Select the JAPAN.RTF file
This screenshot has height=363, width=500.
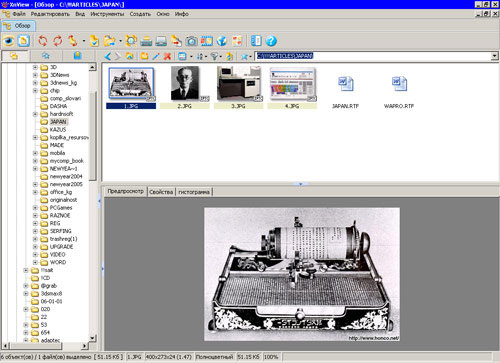point(345,91)
